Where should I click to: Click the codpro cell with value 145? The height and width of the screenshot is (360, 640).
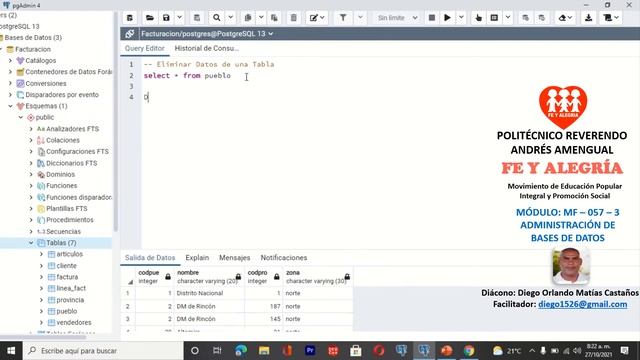click(264, 319)
